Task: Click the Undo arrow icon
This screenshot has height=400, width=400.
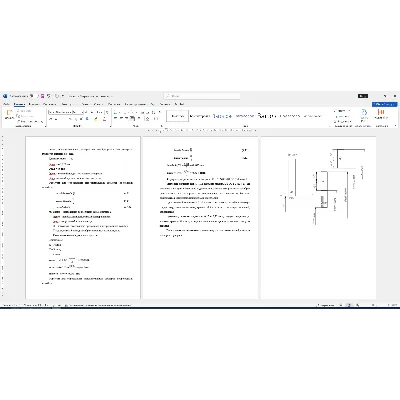Action: pos(49,96)
